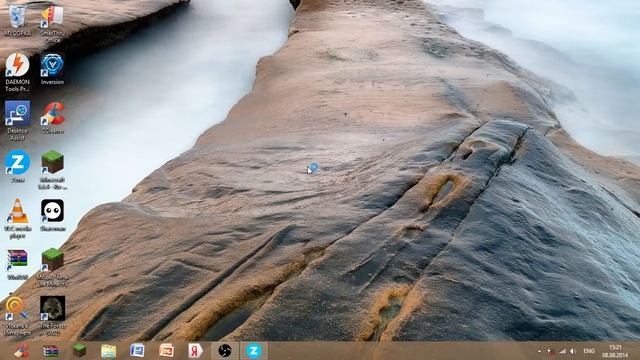Viewport: 640px width, 360px height.
Task: Select the Minecraft shortcut beside WinRAR
Action: tap(52, 268)
